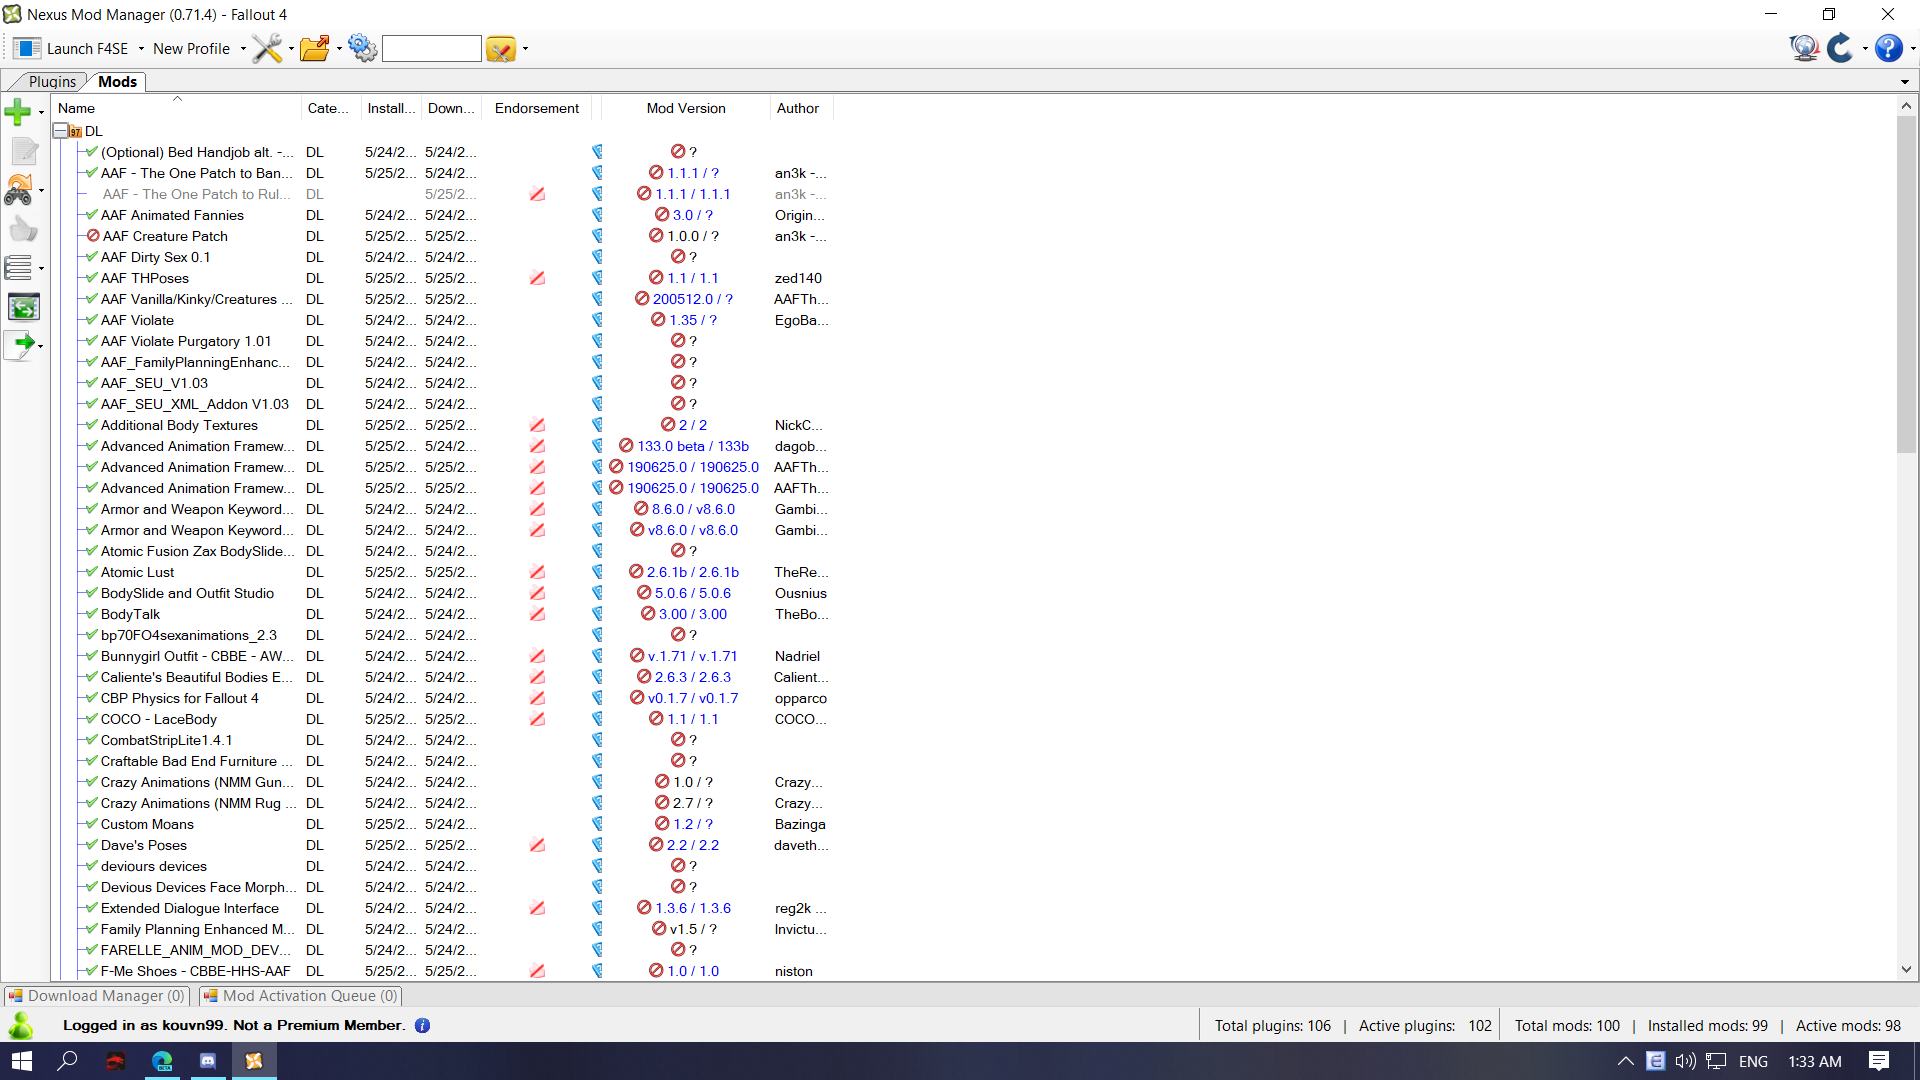1920x1080 pixels.
Task: Open the Download Manager (0) tab
Action: 97,996
